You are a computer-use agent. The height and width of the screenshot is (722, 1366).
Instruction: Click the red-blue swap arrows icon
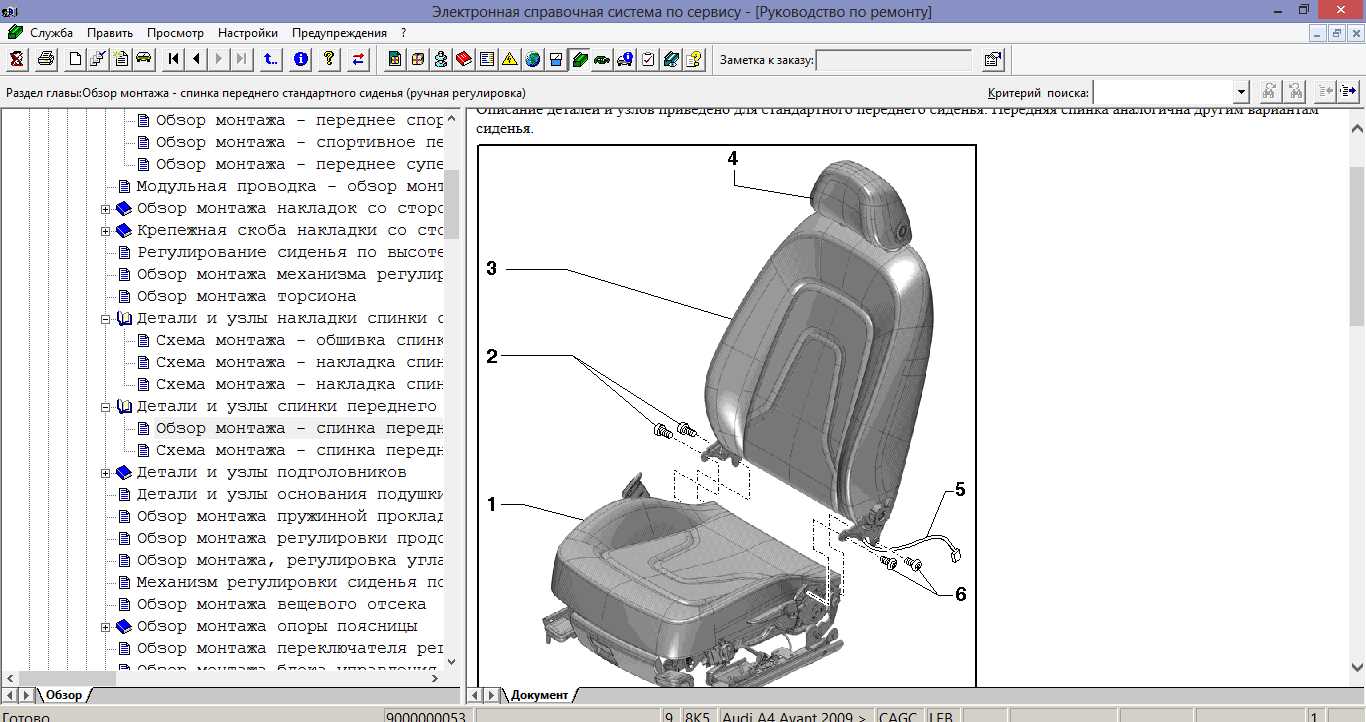(x=358, y=59)
